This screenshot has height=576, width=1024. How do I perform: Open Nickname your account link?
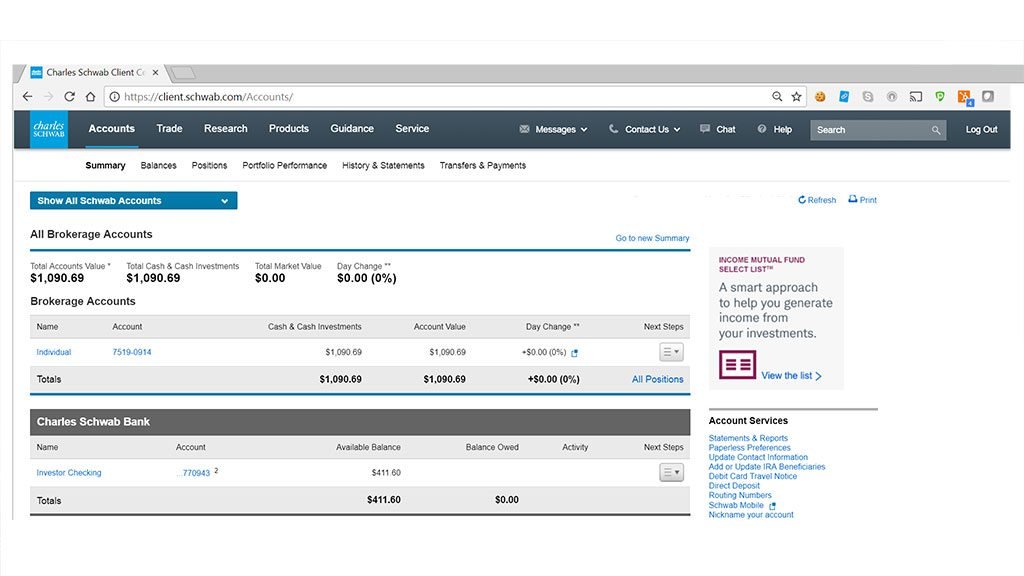pos(751,515)
